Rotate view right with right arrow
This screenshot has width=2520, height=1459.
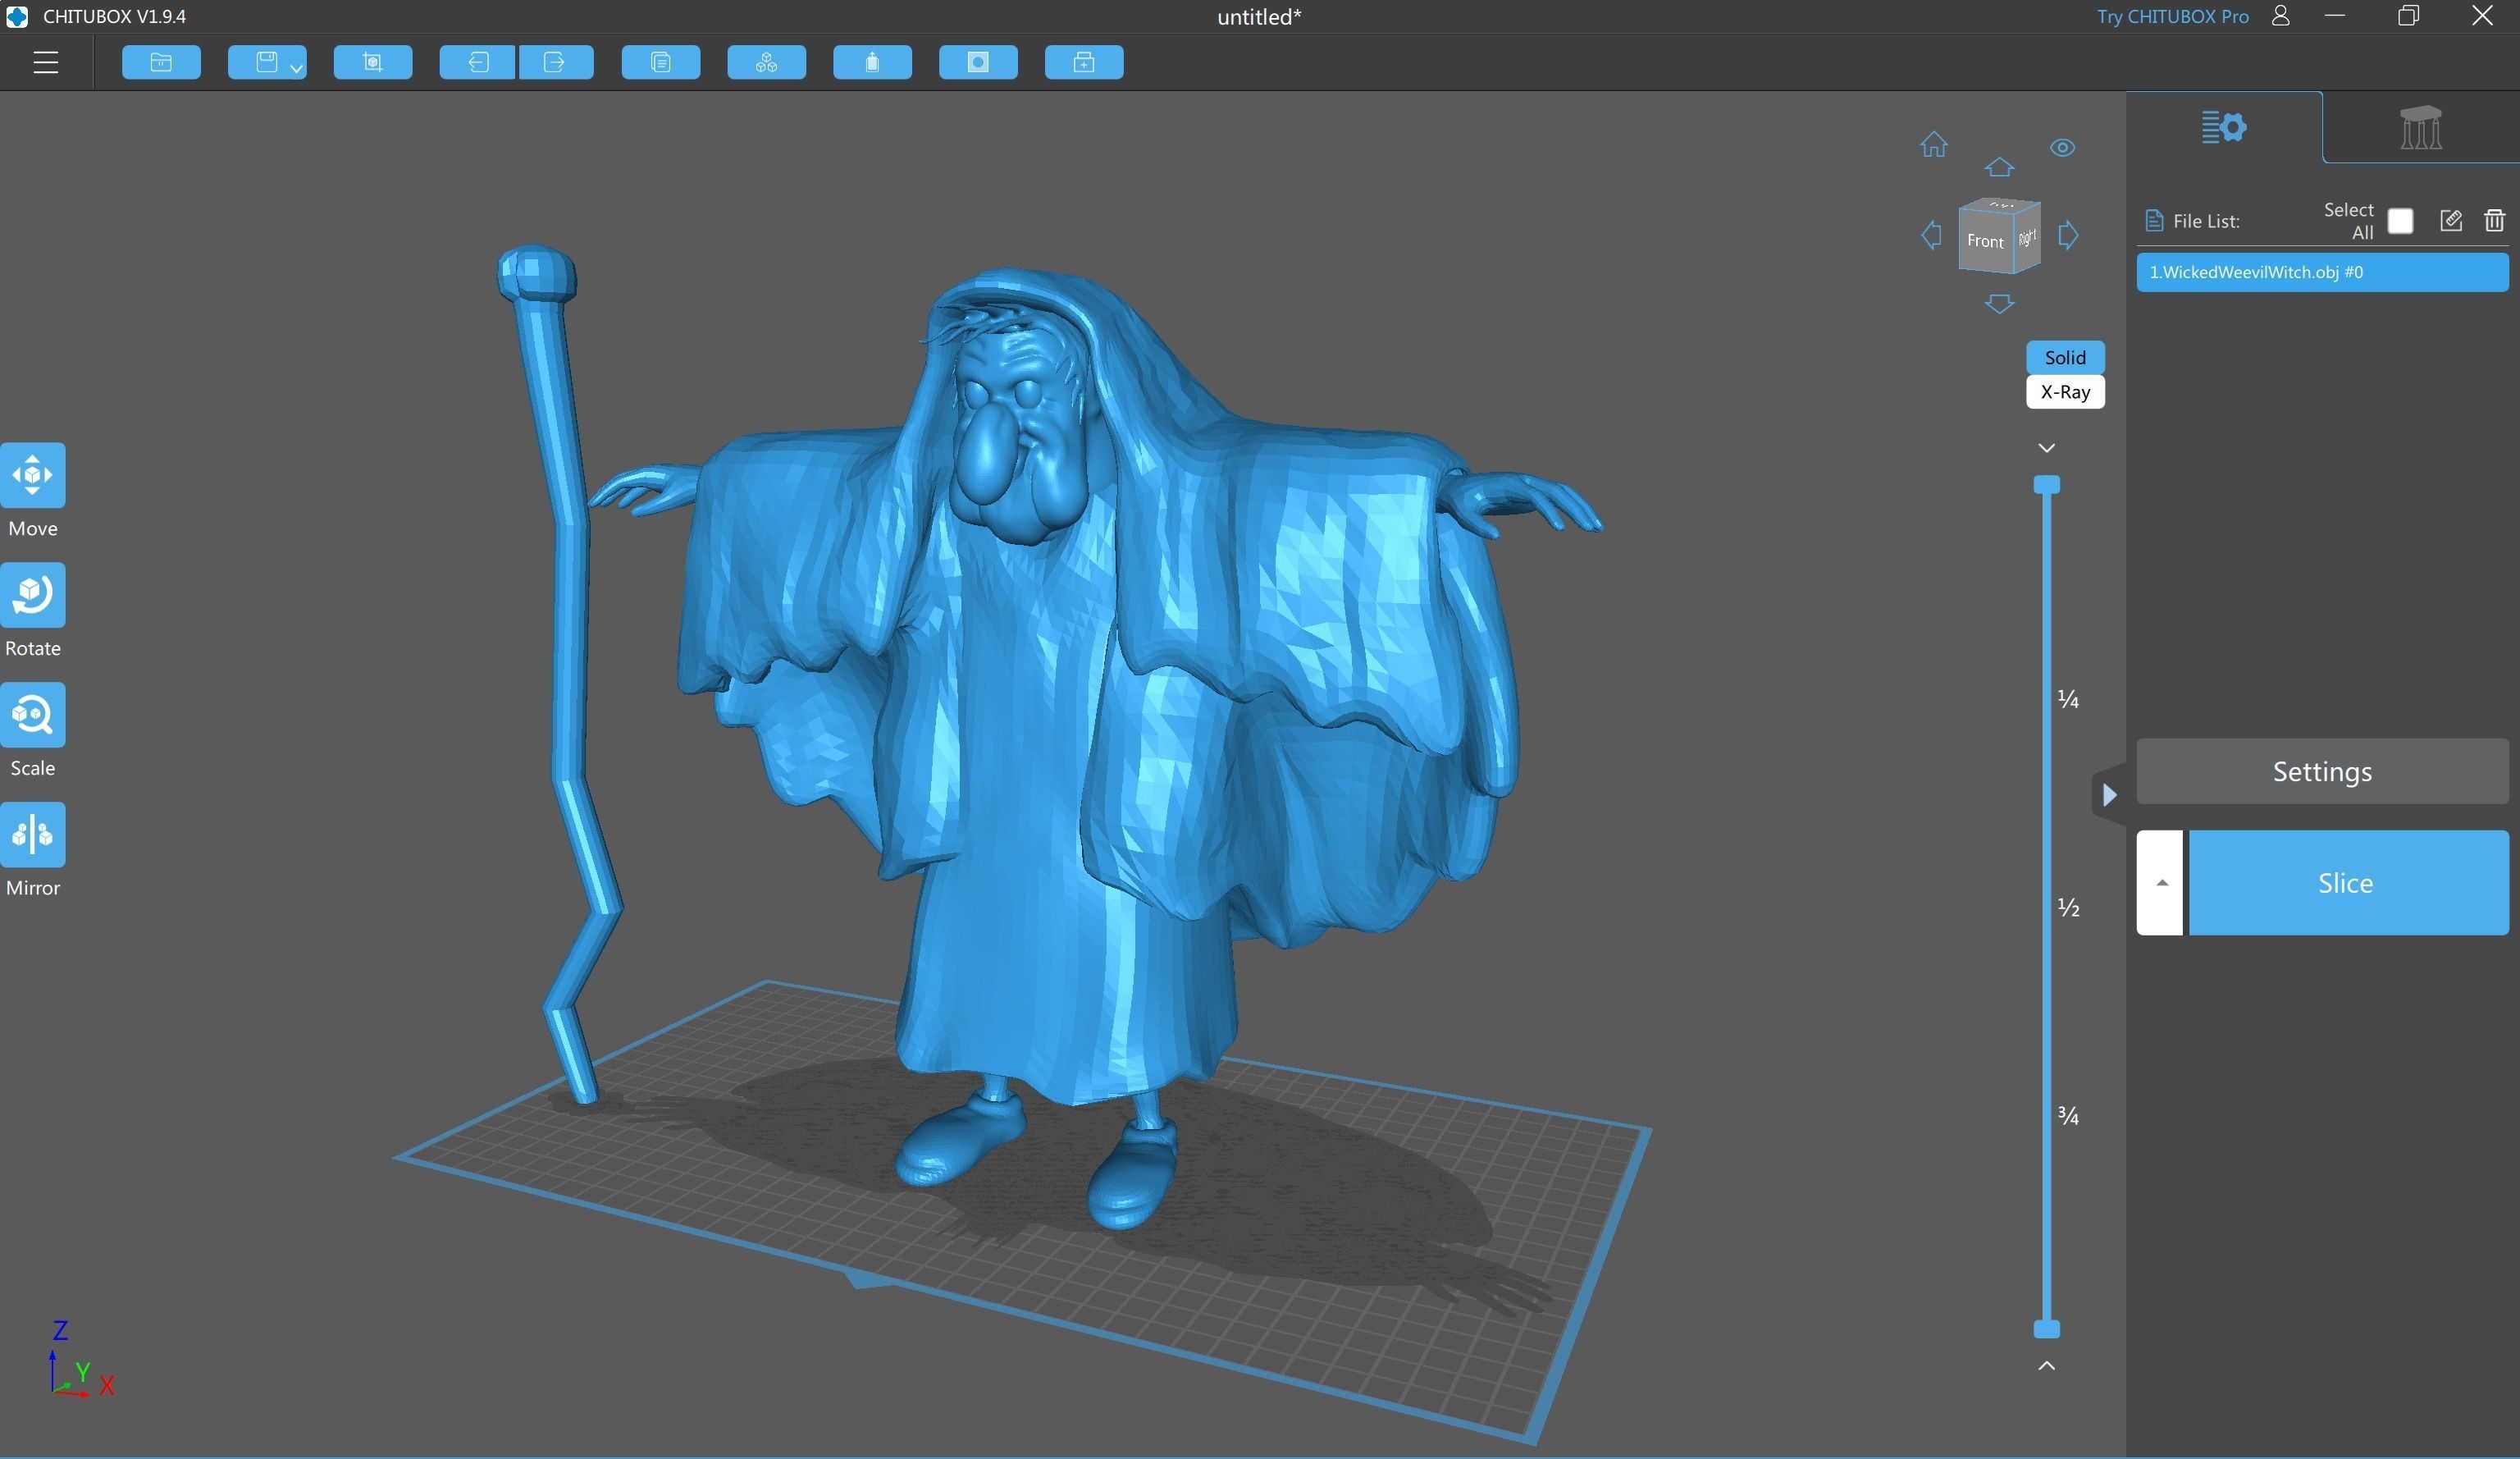pyautogui.click(x=2068, y=236)
